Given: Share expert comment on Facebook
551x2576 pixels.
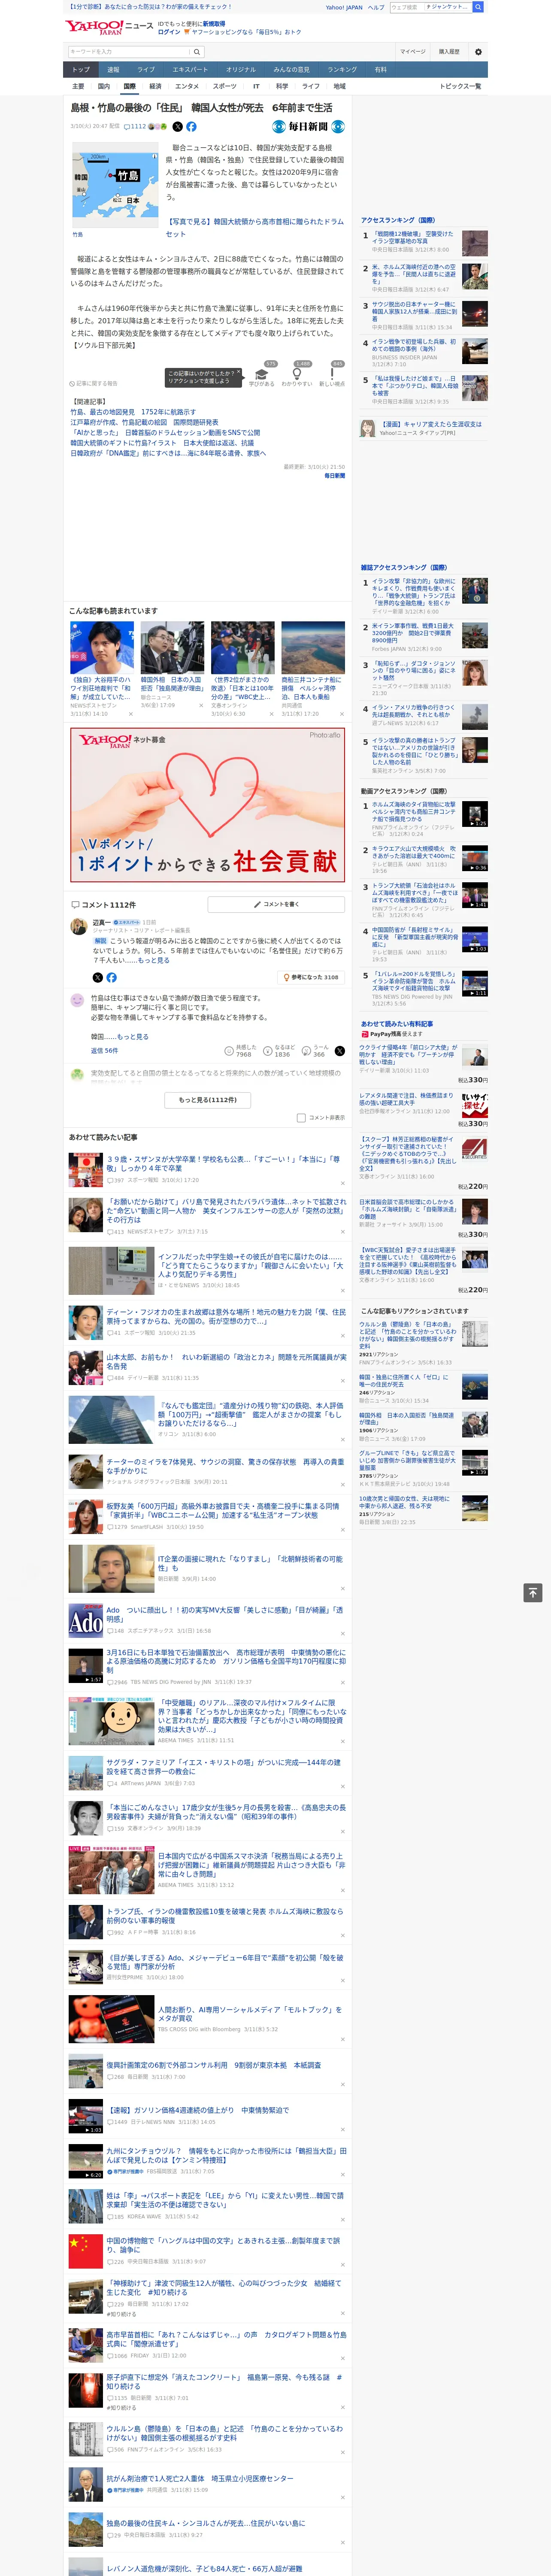Looking at the screenshot, I should pos(111,977).
